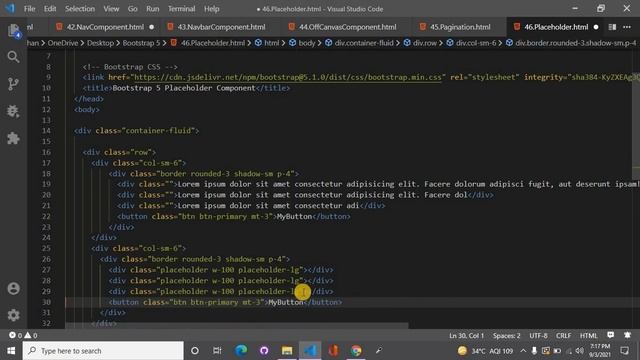Click the Bootstrap 5 breadcrumb segment
This screenshot has width=640, height=360.
coord(141,43)
